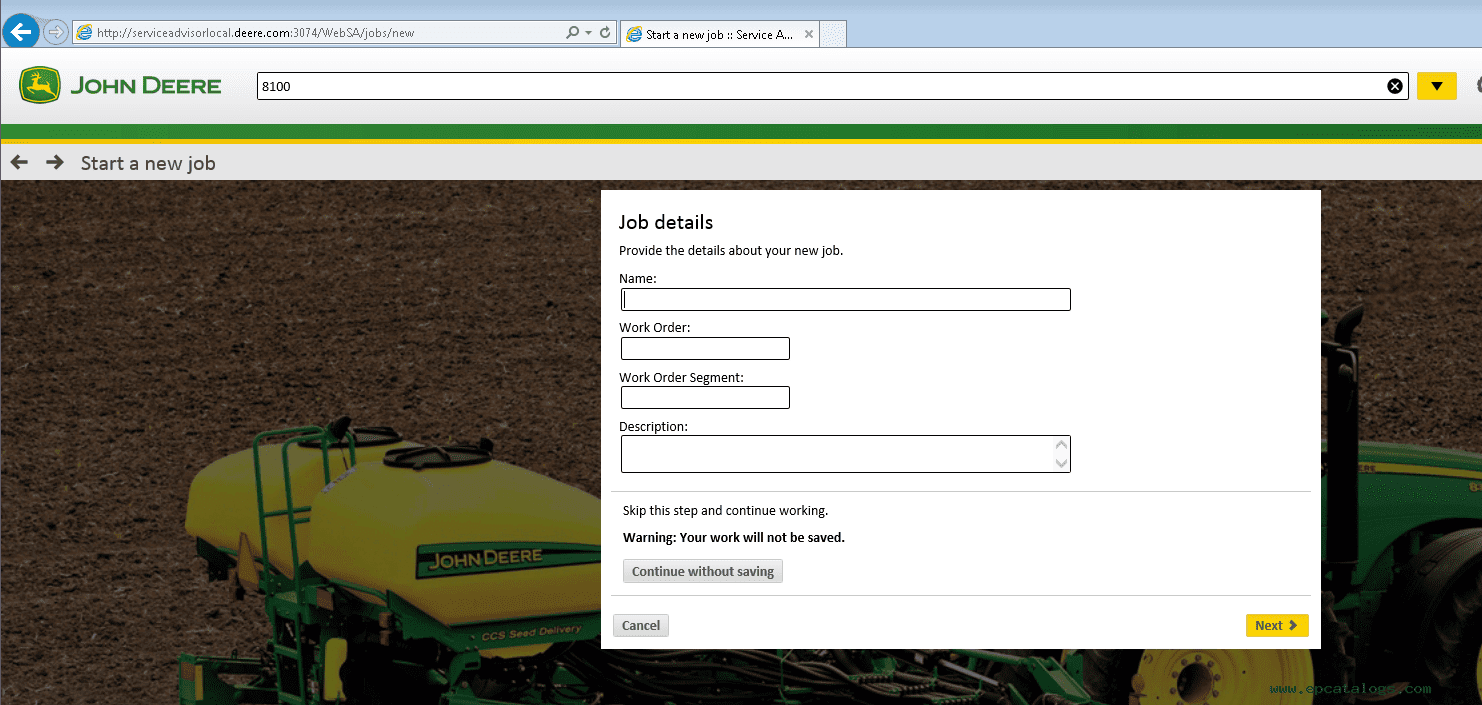Click the browser URL address text
The height and width of the screenshot is (705, 1482).
point(256,33)
